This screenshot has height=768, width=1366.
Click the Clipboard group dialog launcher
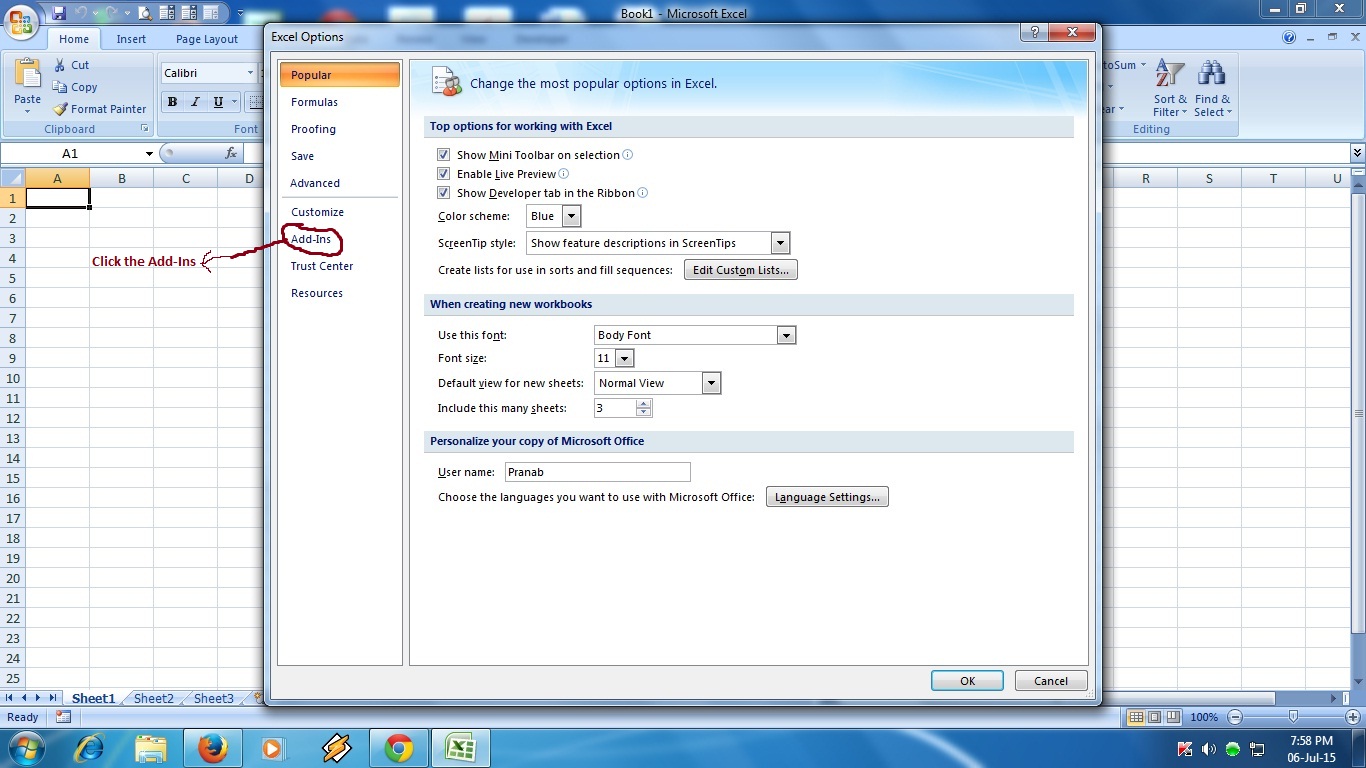[x=145, y=129]
